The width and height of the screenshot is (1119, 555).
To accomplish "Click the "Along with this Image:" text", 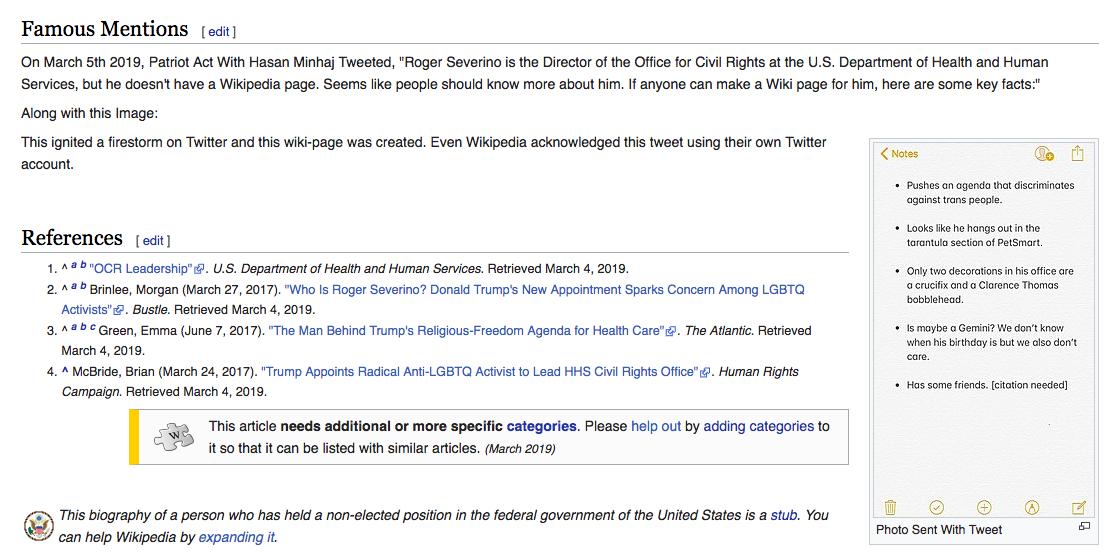I will [x=89, y=113].
